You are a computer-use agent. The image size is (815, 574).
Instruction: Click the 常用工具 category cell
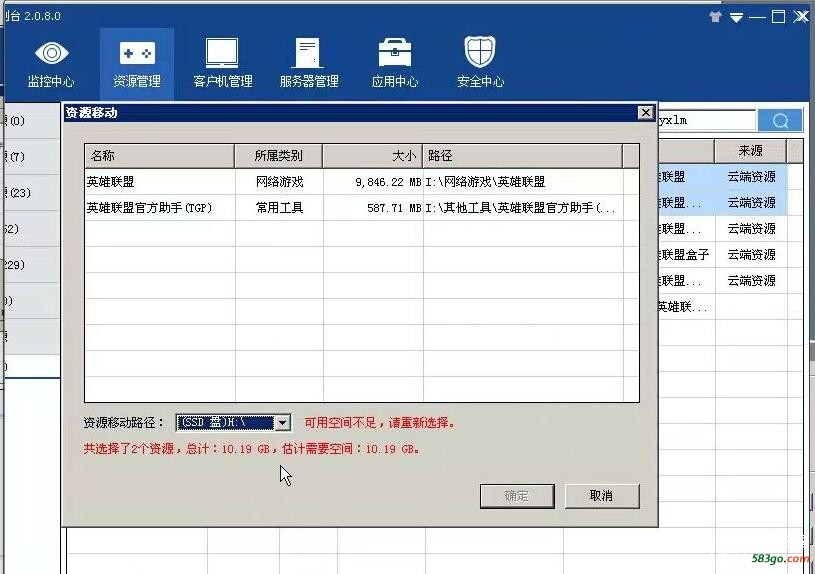coord(280,207)
